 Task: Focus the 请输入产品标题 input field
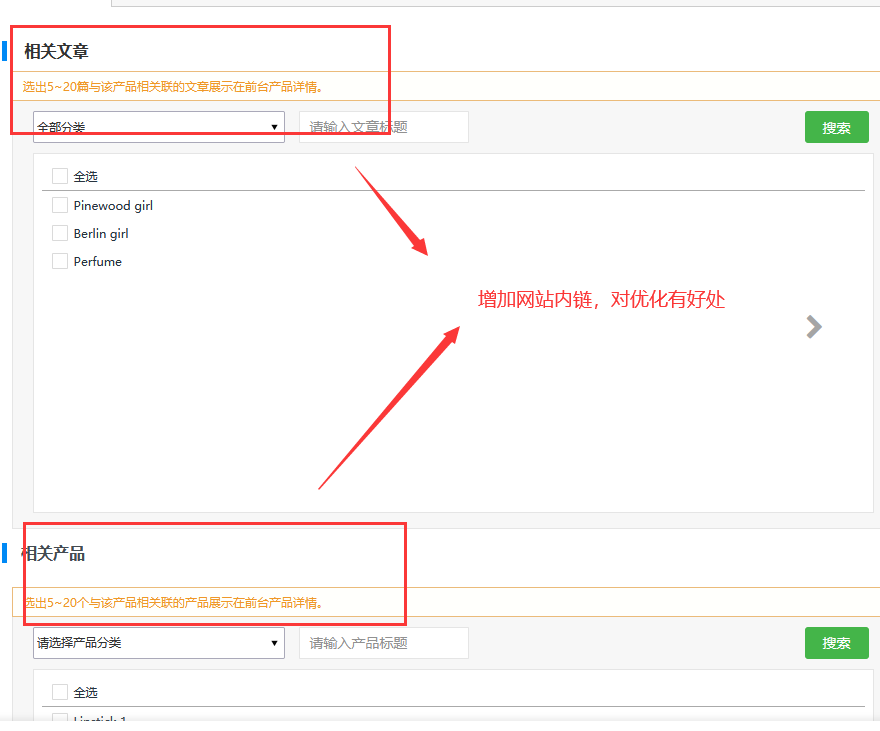383,643
